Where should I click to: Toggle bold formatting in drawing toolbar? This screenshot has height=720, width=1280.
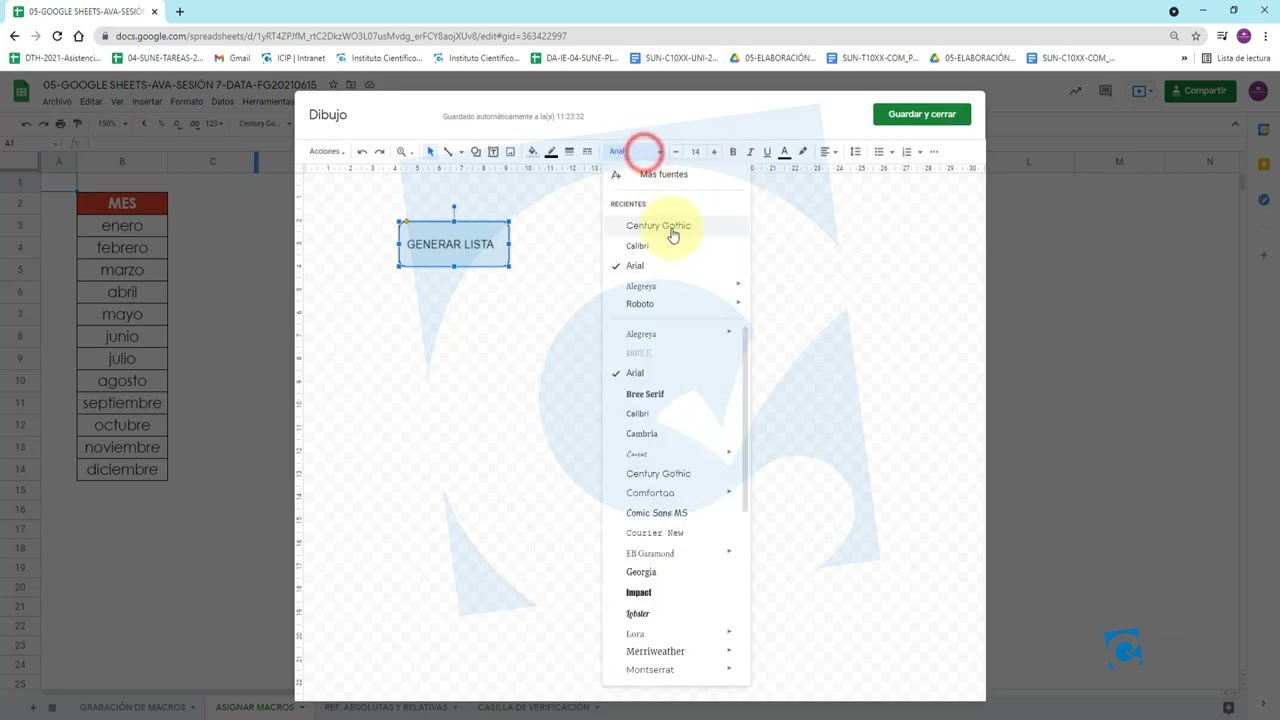tap(733, 152)
